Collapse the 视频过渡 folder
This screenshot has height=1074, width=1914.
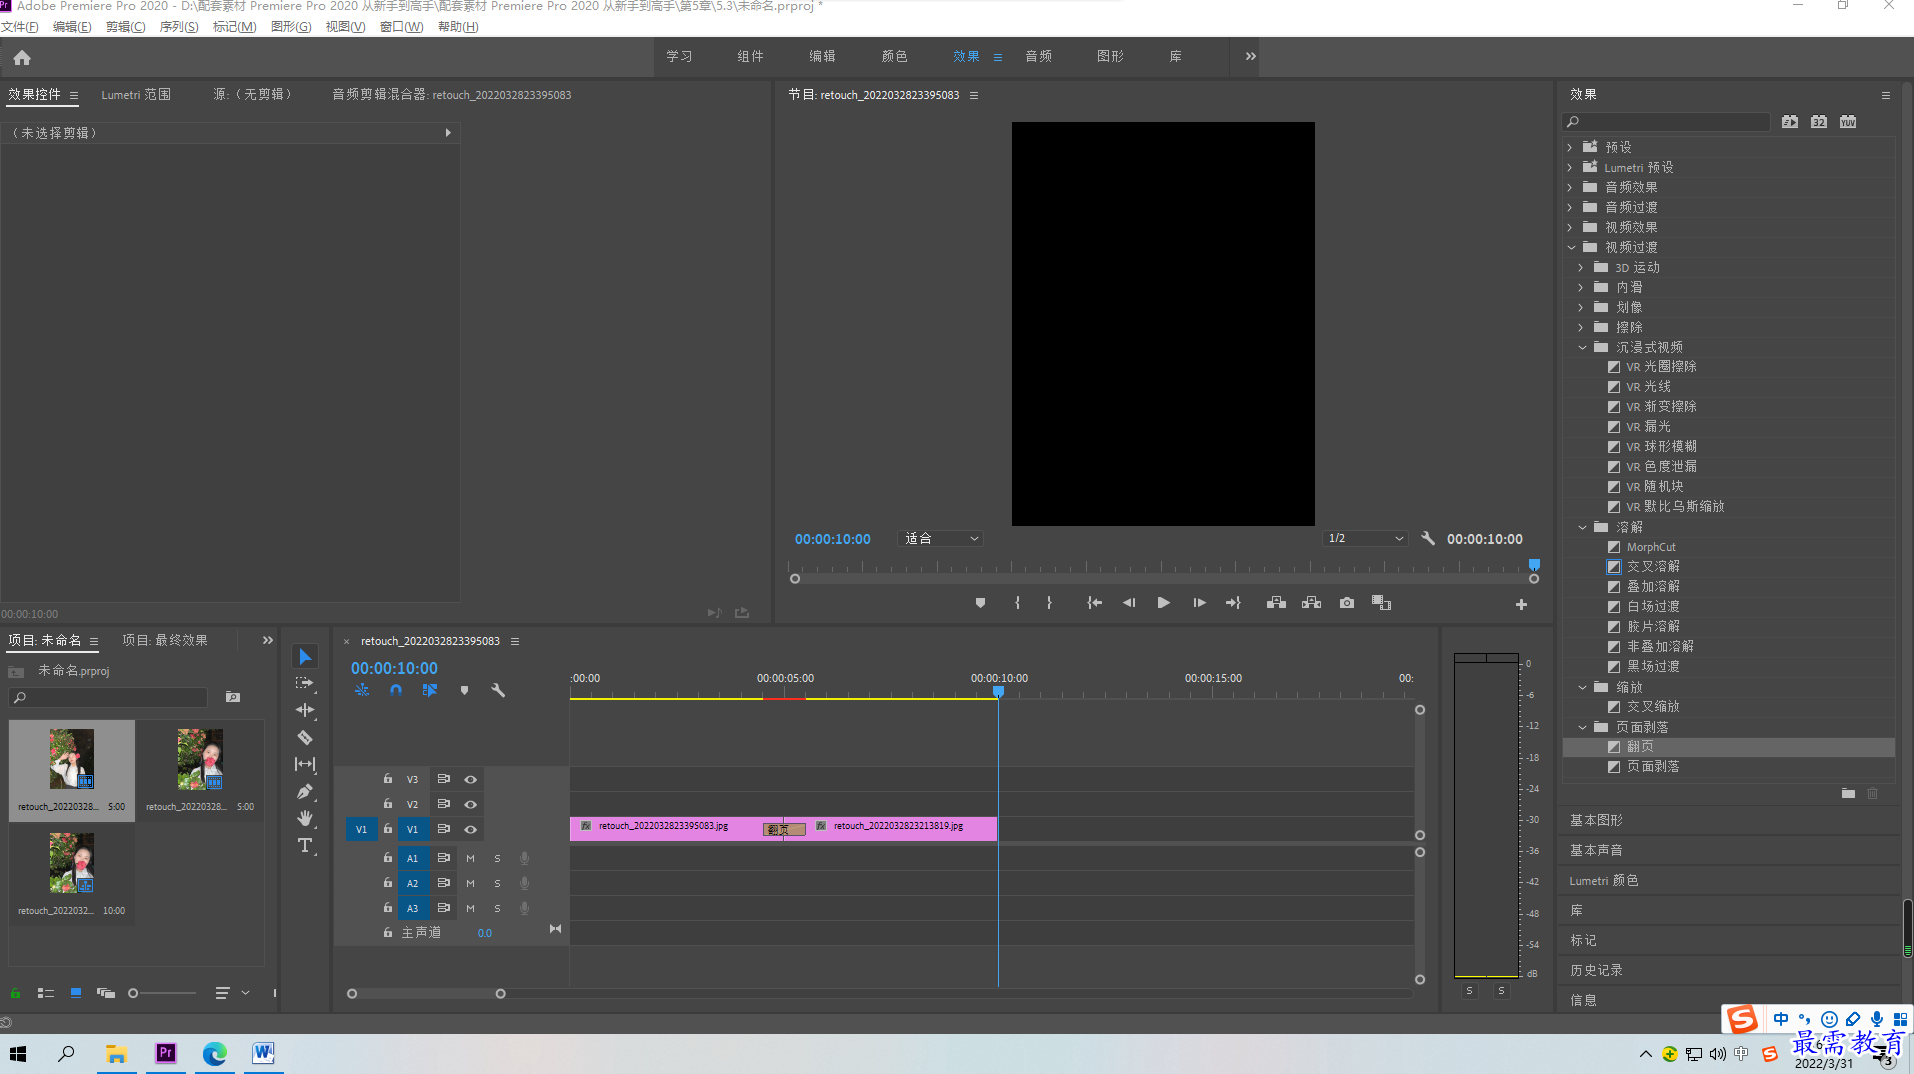tap(1570, 247)
